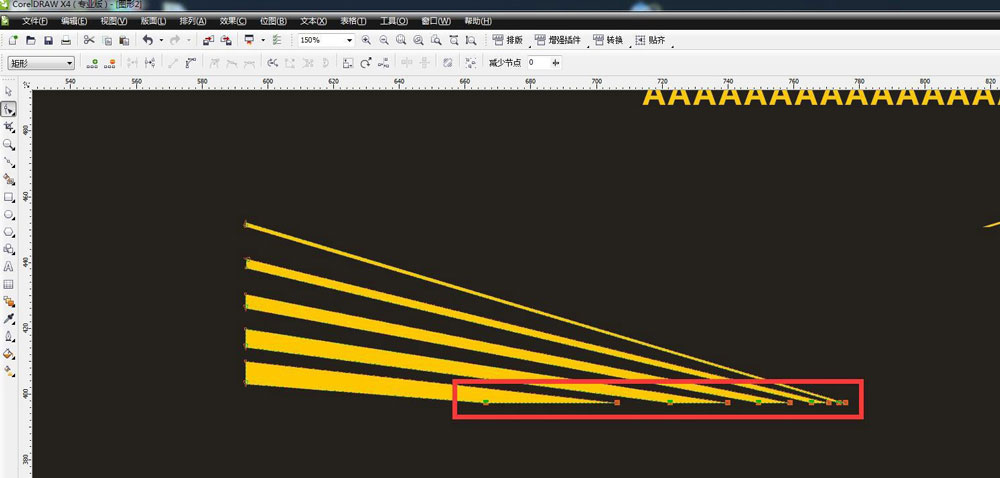The width and height of the screenshot is (1000, 478).
Task: Click the Save disk icon
Action: coord(48,40)
